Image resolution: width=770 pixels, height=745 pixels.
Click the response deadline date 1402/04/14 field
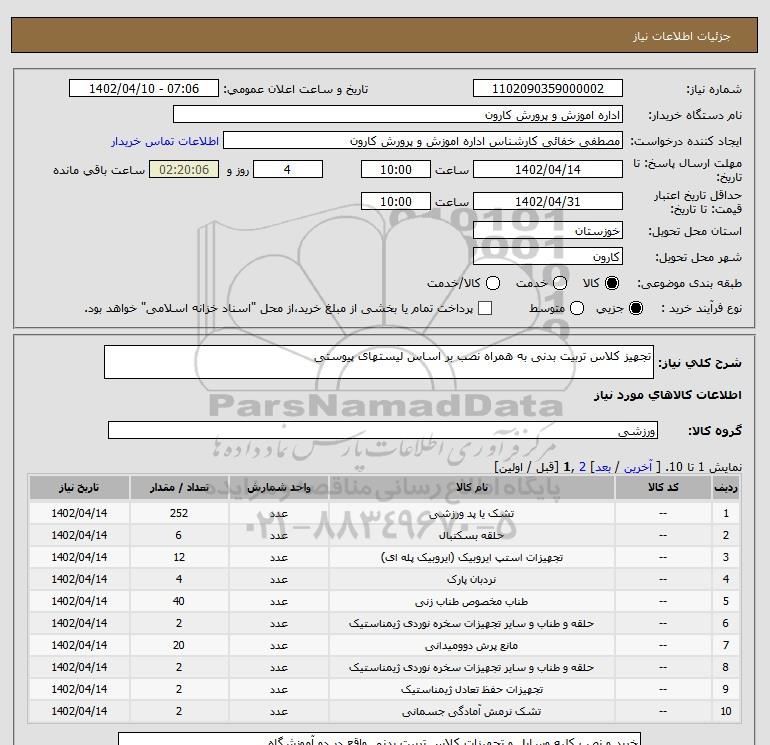pos(548,169)
